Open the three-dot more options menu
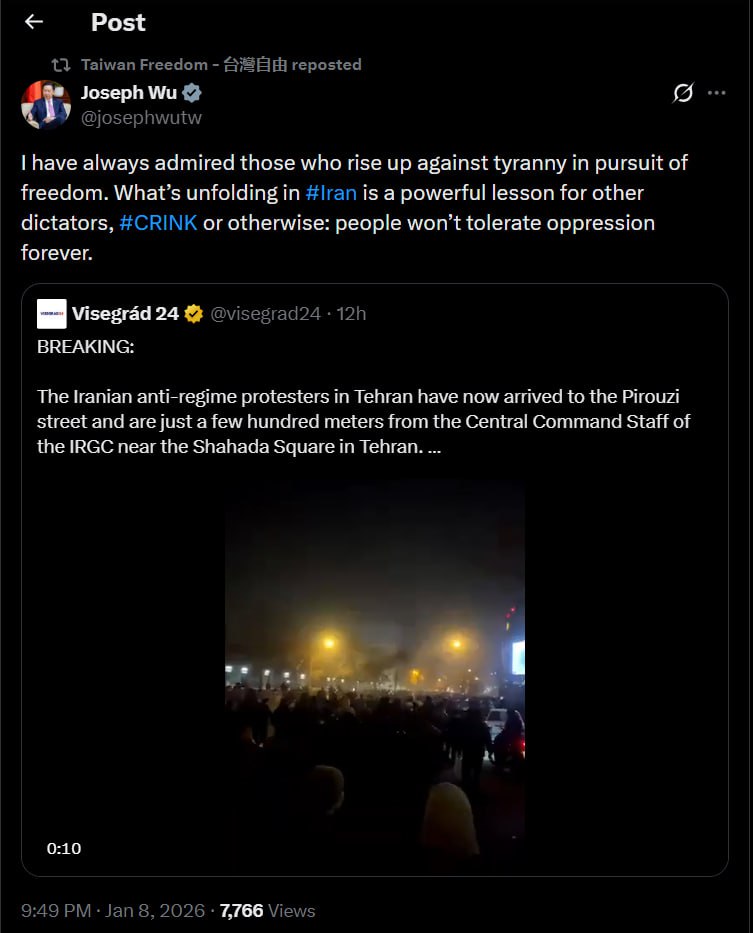Screen dimensions: 753x933 (716, 94)
